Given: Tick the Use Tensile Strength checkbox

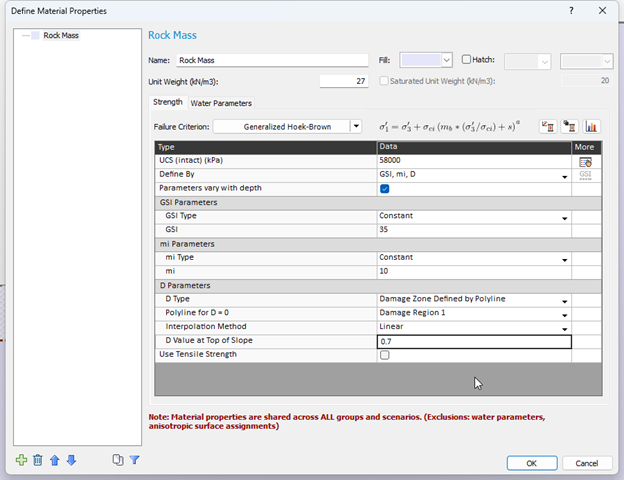Looking at the screenshot, I should 385,355.
